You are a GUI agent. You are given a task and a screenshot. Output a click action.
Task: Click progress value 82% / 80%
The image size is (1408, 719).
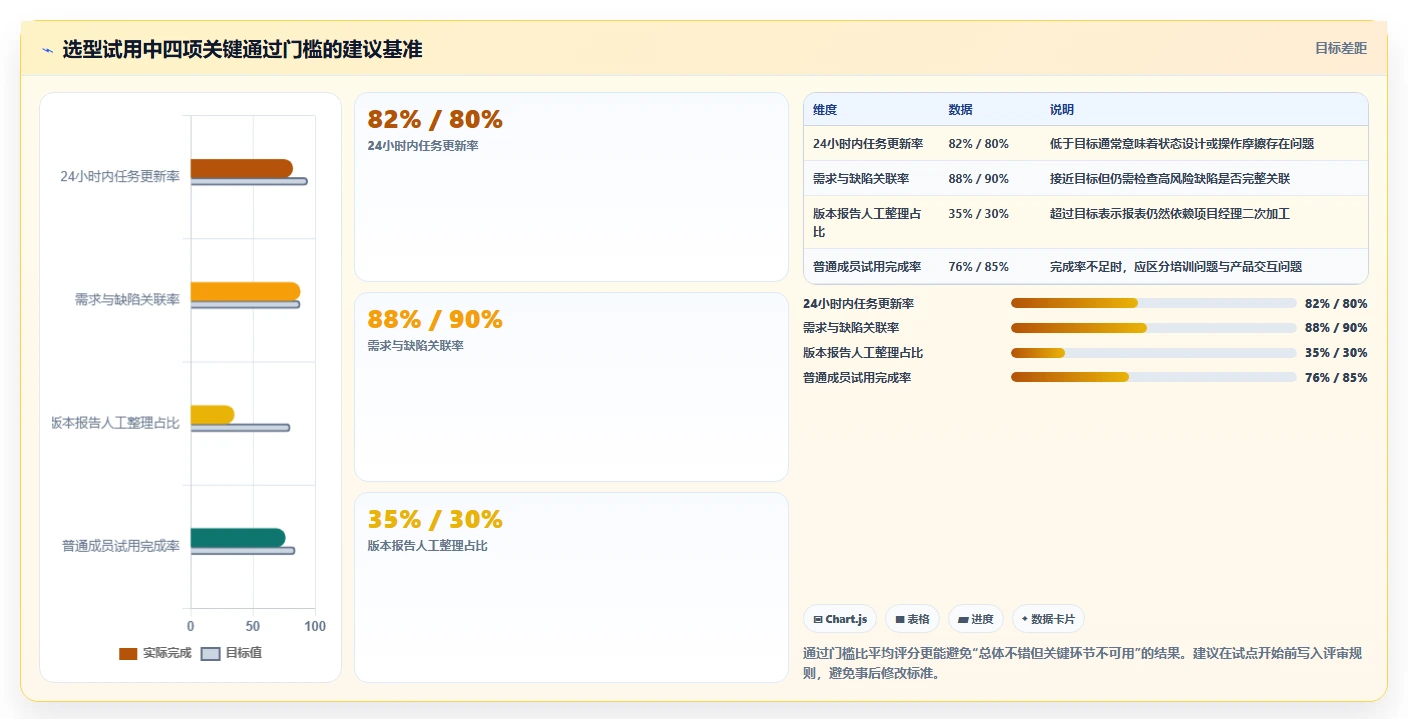pos(1336,303)
